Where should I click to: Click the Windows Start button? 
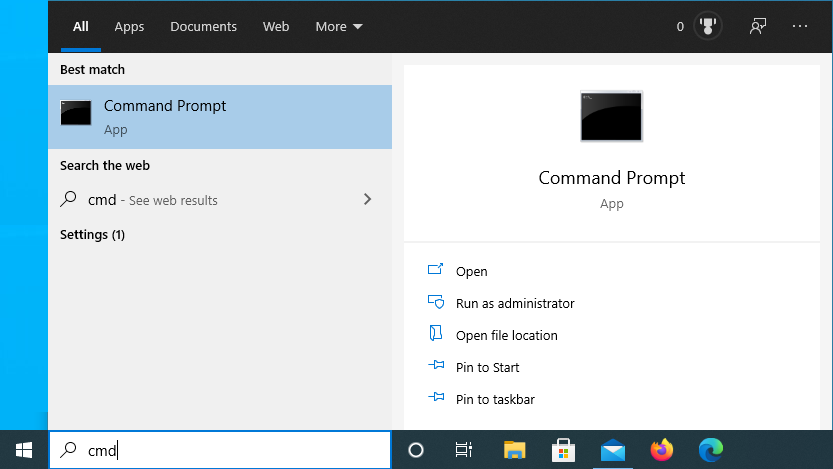point(24,450)
